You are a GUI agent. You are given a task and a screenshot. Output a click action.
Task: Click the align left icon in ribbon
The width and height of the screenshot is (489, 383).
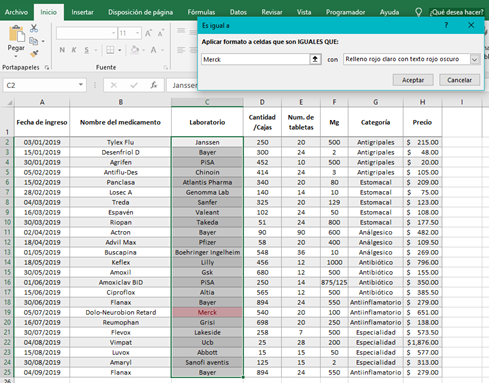tap(181, 50)
